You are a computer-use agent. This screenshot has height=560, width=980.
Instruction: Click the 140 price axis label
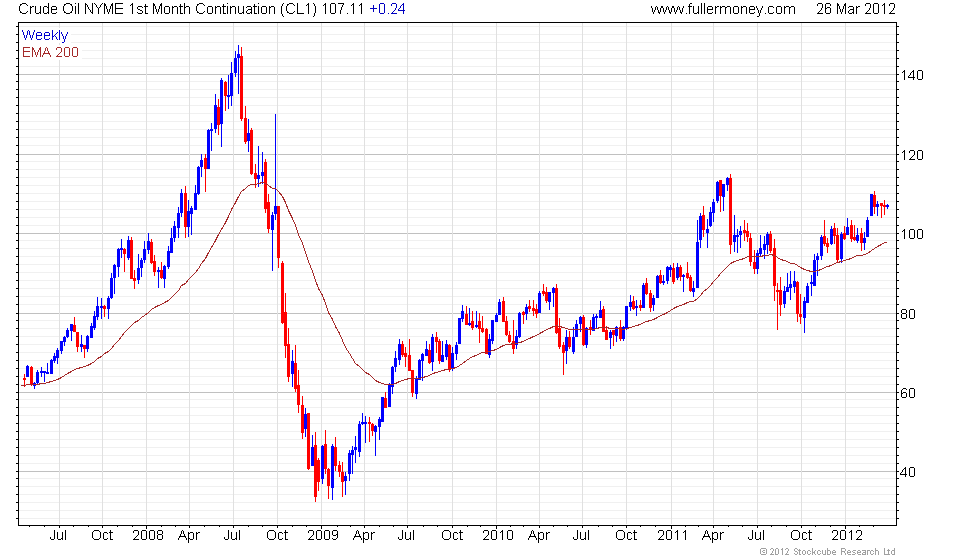pos(912,75)
